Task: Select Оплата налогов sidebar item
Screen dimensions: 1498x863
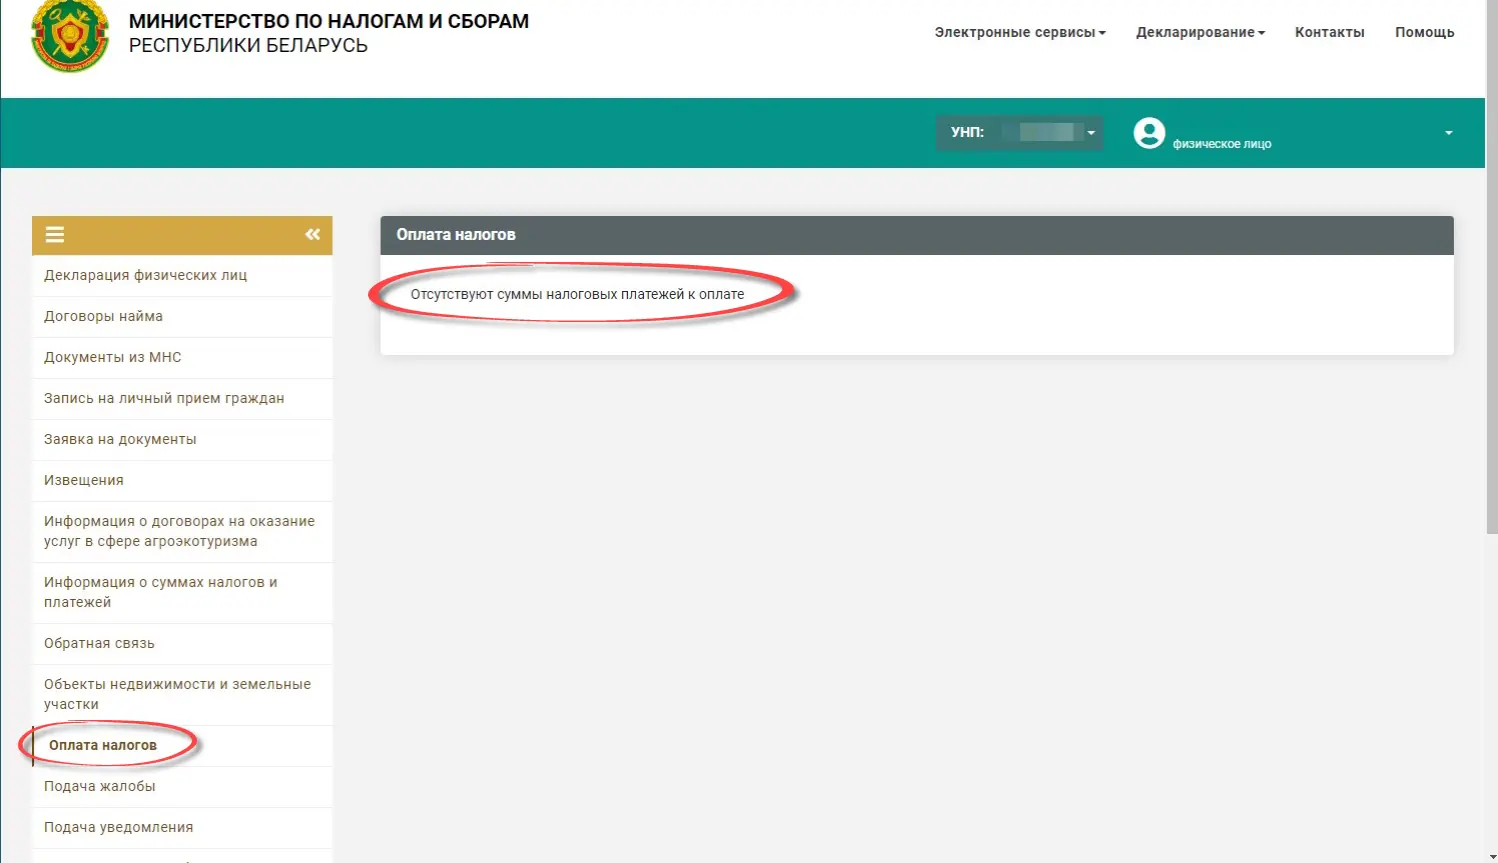Action: click(182, 745)
